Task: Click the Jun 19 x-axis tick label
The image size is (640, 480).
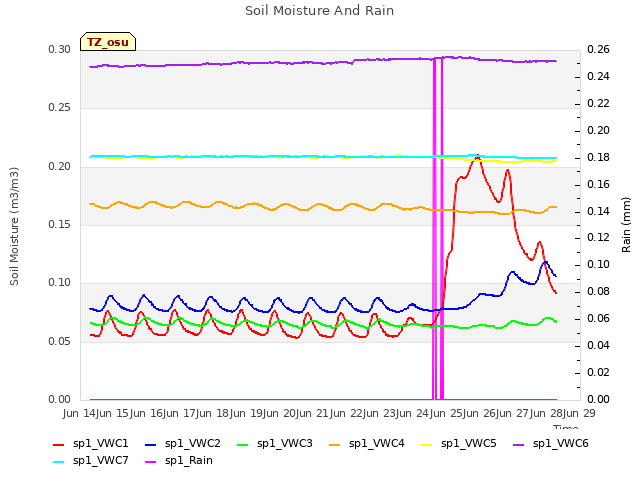Action: point(247,413)
